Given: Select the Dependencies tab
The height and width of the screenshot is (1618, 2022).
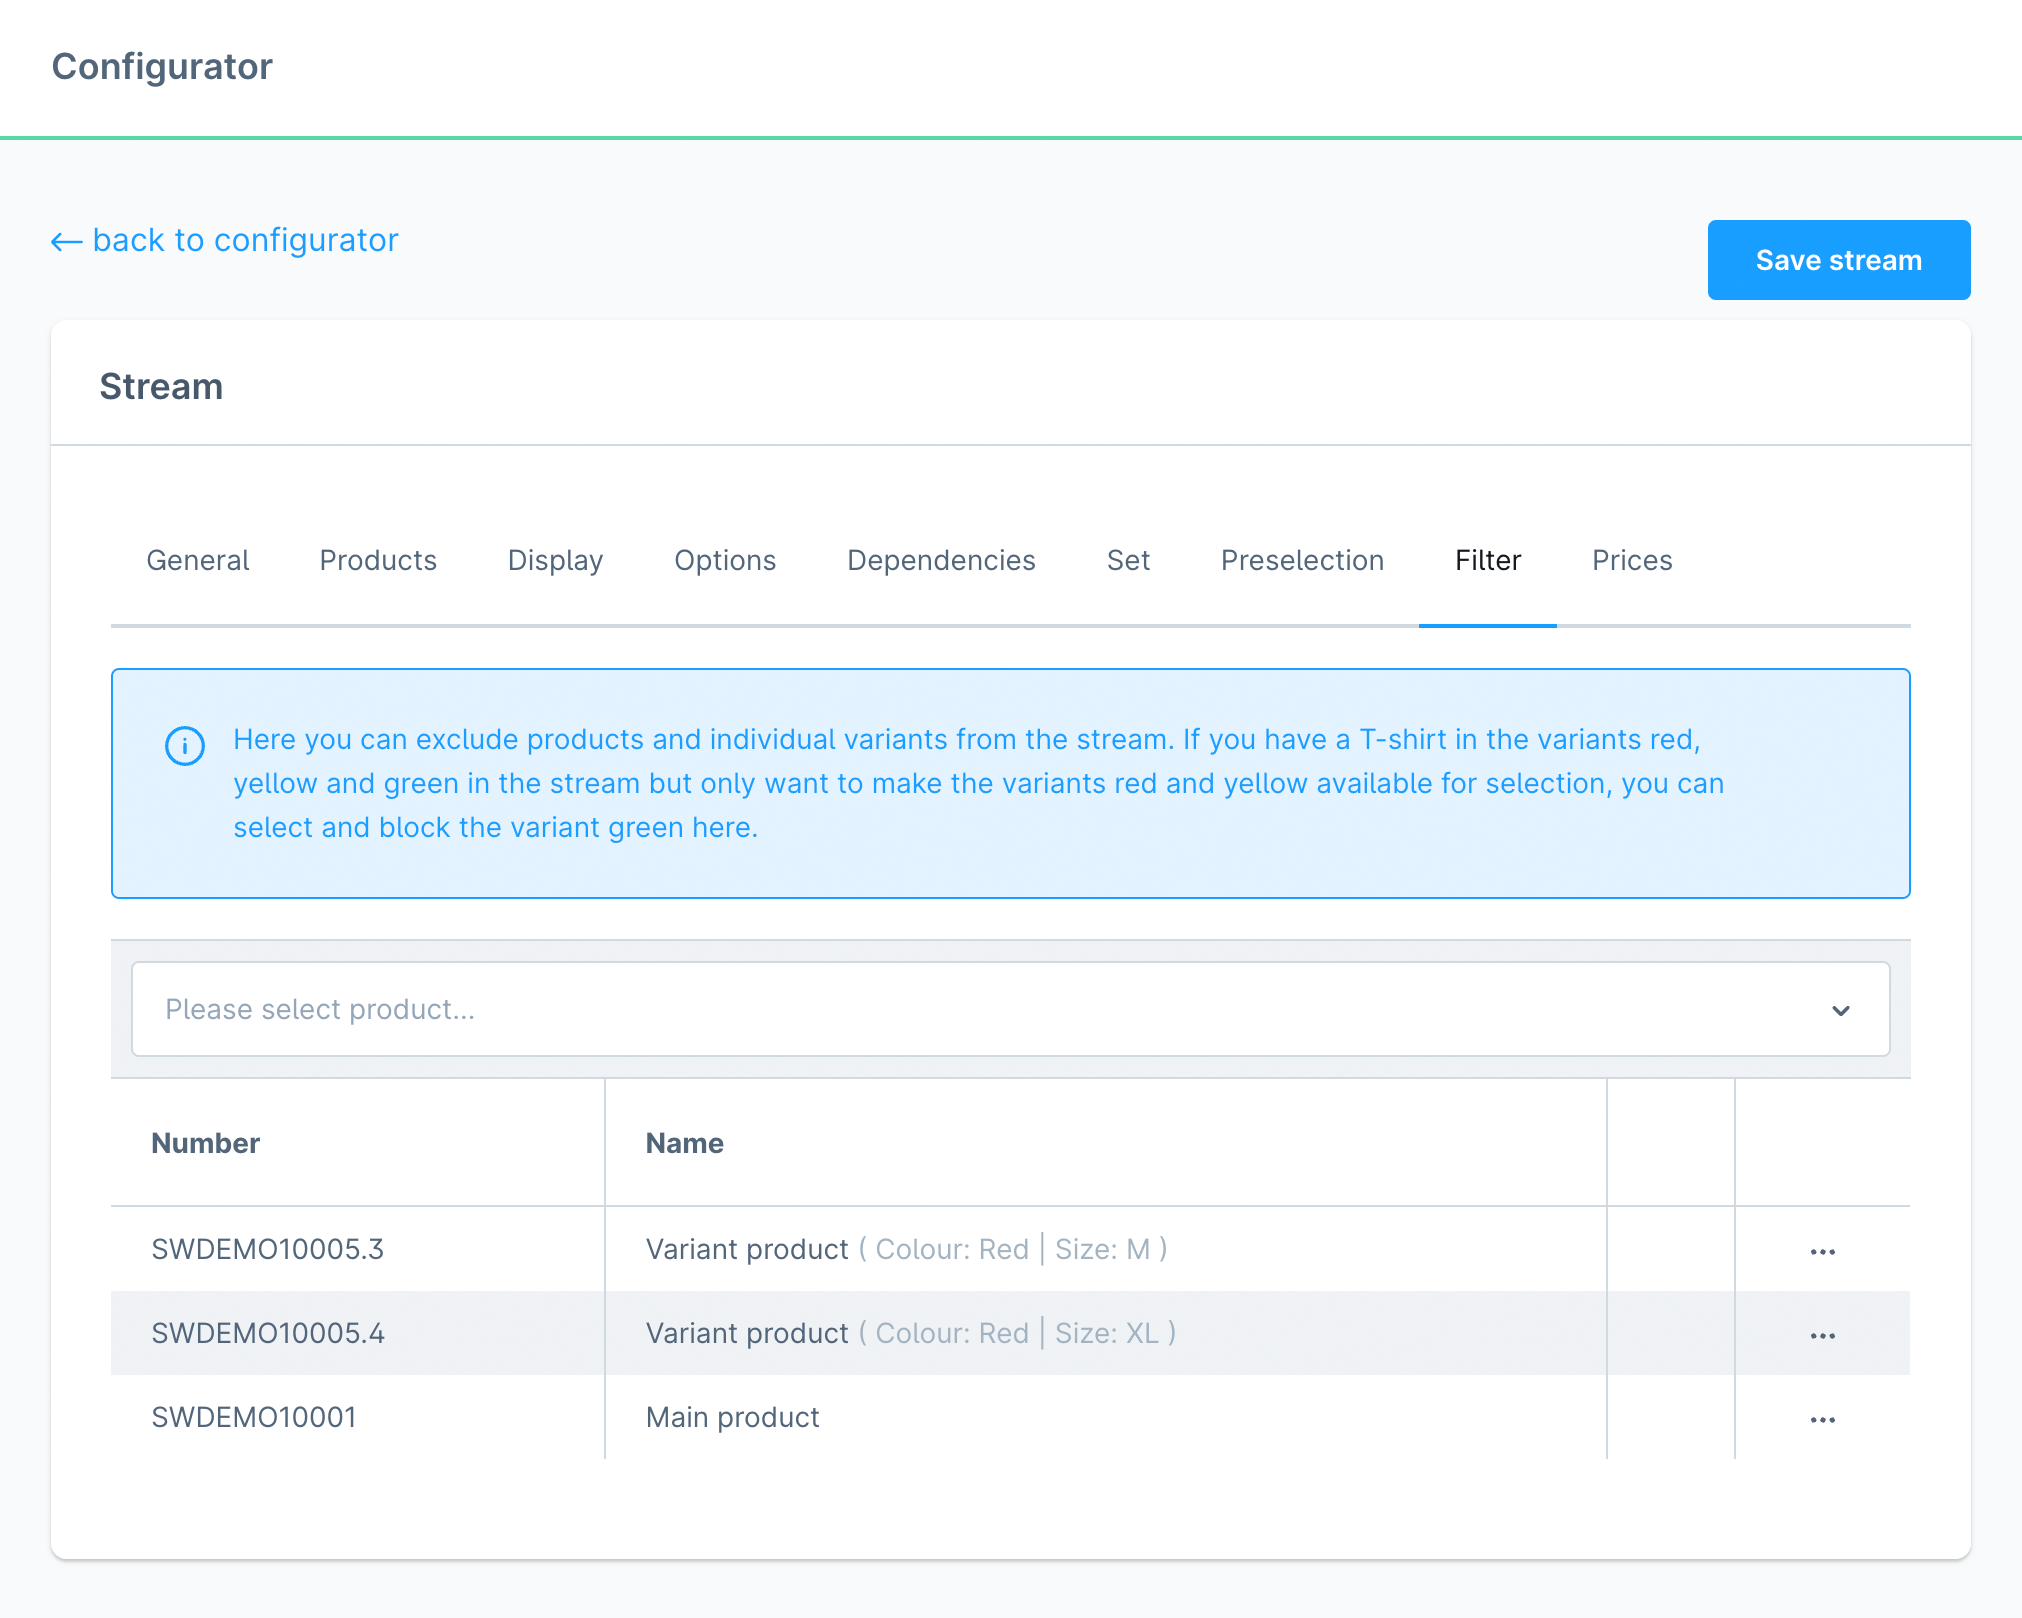Looking at the screenshot, I should click(941, 560).
